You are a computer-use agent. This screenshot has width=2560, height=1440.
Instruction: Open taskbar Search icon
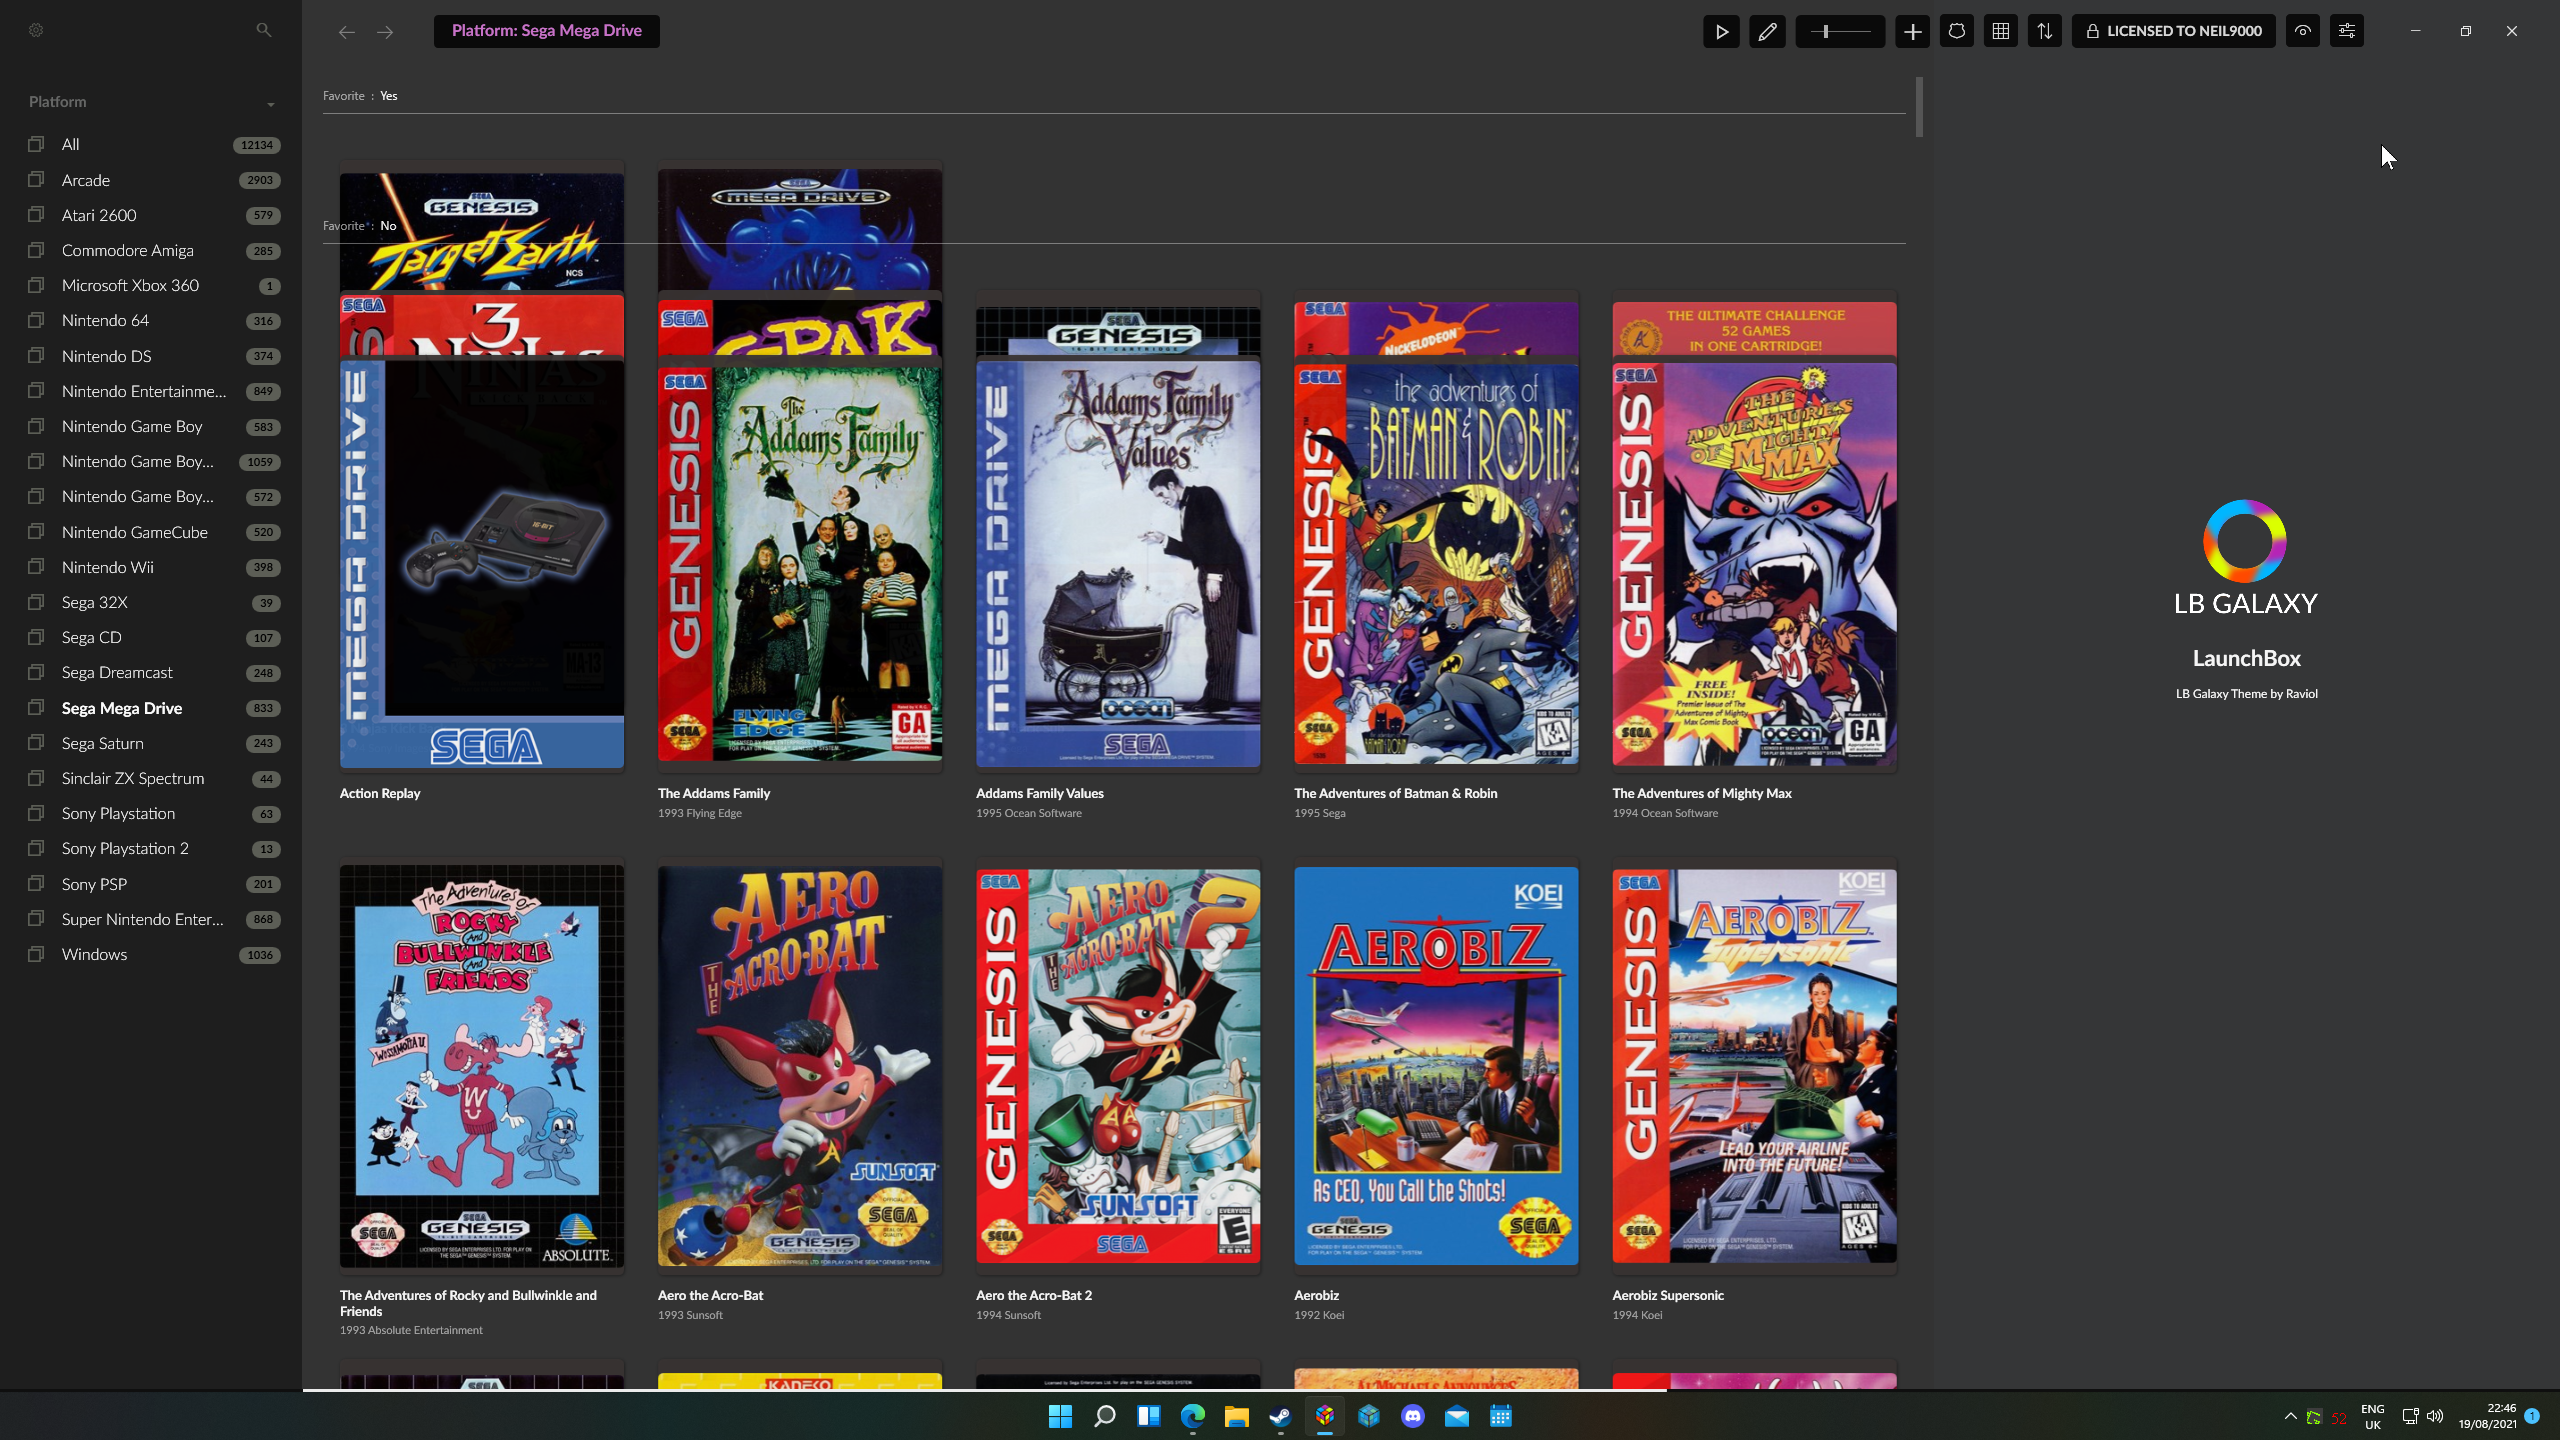pyautogui.click(x=1104, y=1416)
